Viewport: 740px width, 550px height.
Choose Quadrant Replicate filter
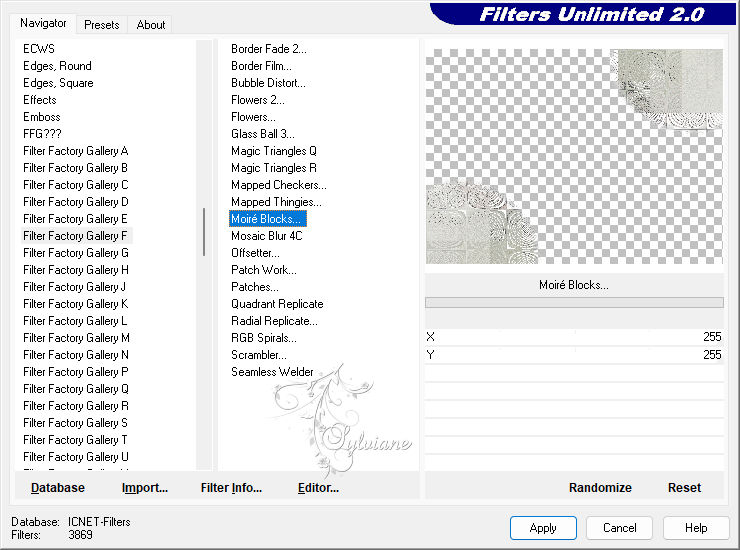click(x=277, y=304)
